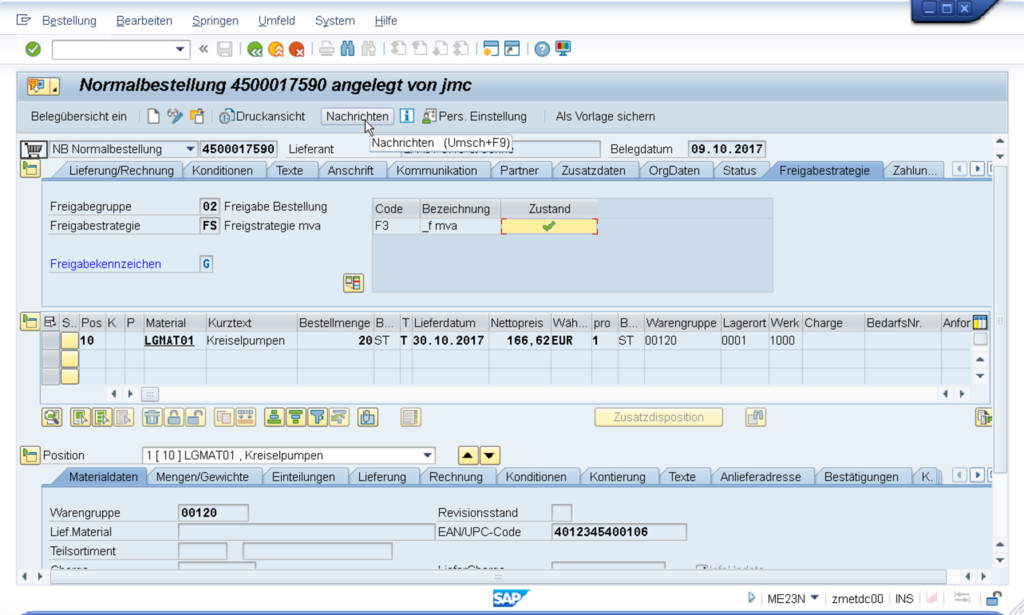Click the blue info icon next to Nachrichten
The height and width of the screenshot is (615, 1024).
coord(407,116)
